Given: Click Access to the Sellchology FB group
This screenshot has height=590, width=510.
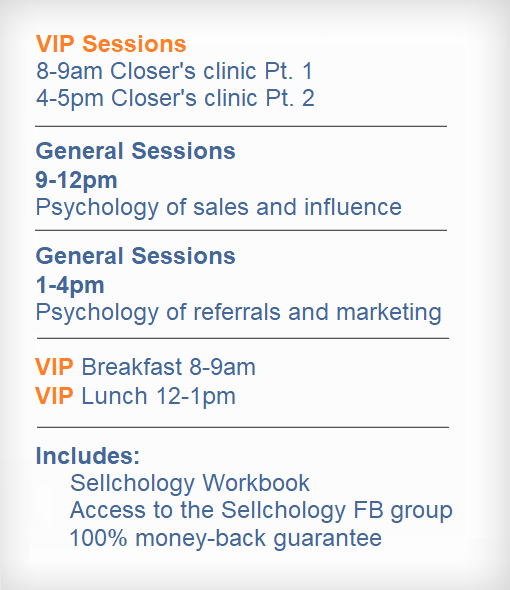Looking at the screenshot, I should coord(261,511).
